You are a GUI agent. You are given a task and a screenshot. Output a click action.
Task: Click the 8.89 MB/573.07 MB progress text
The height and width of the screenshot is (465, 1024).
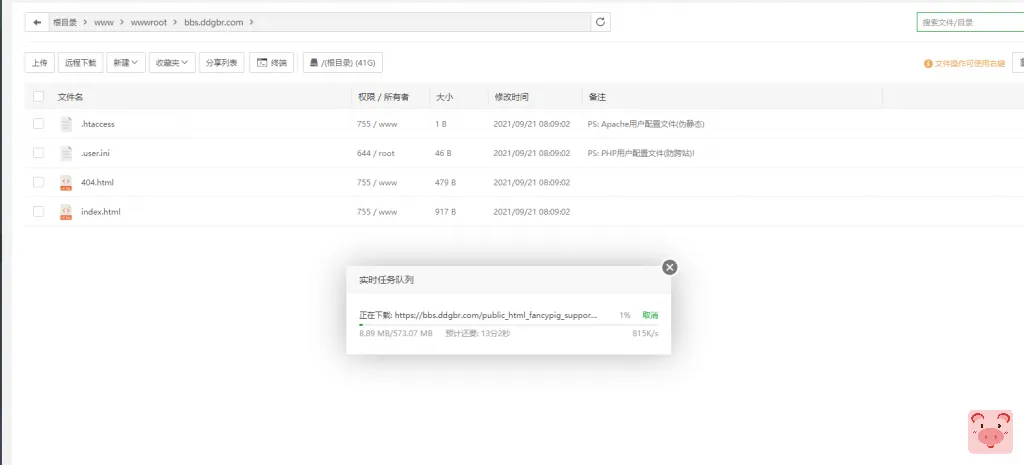pos(396,333)
